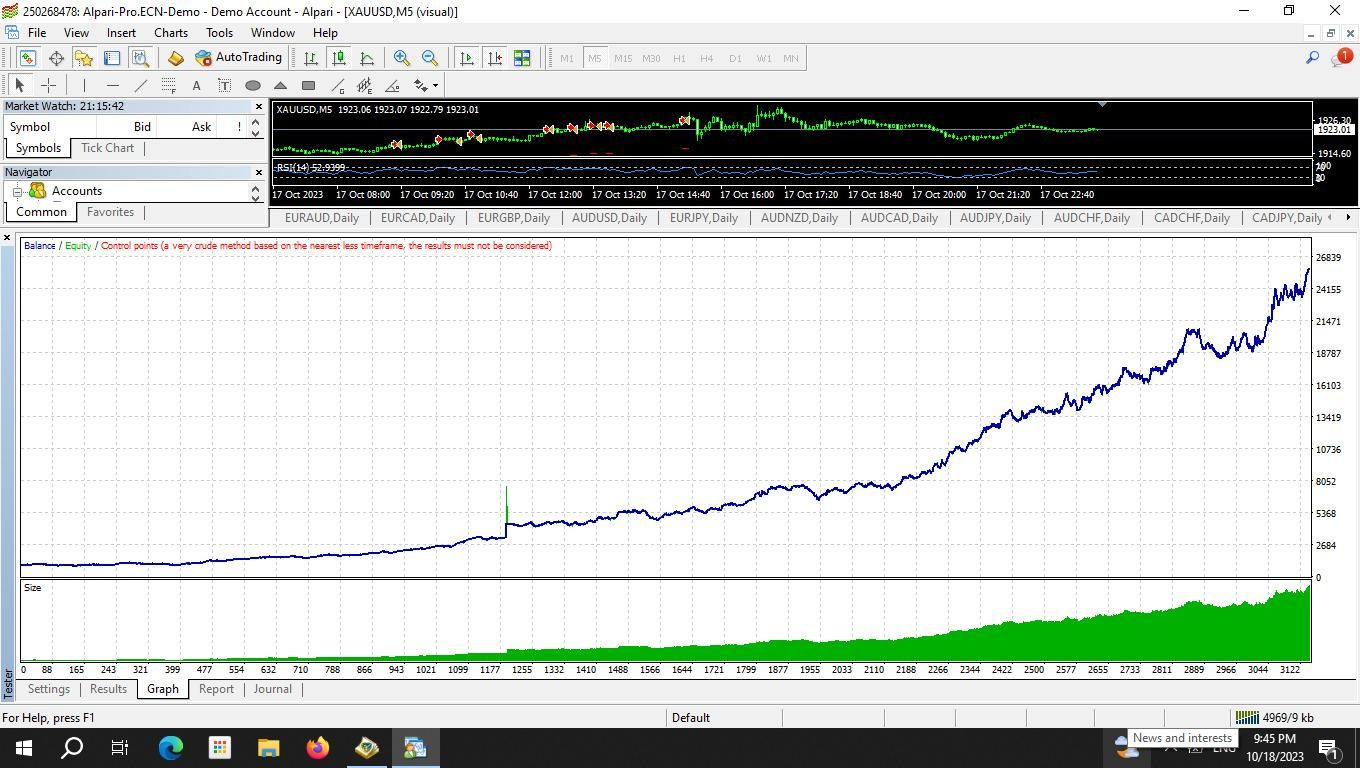The width and height of the screenshot is (1360, 768).
Task: Open the File menu
Action: pyautogui.click(x=37, y=33)
